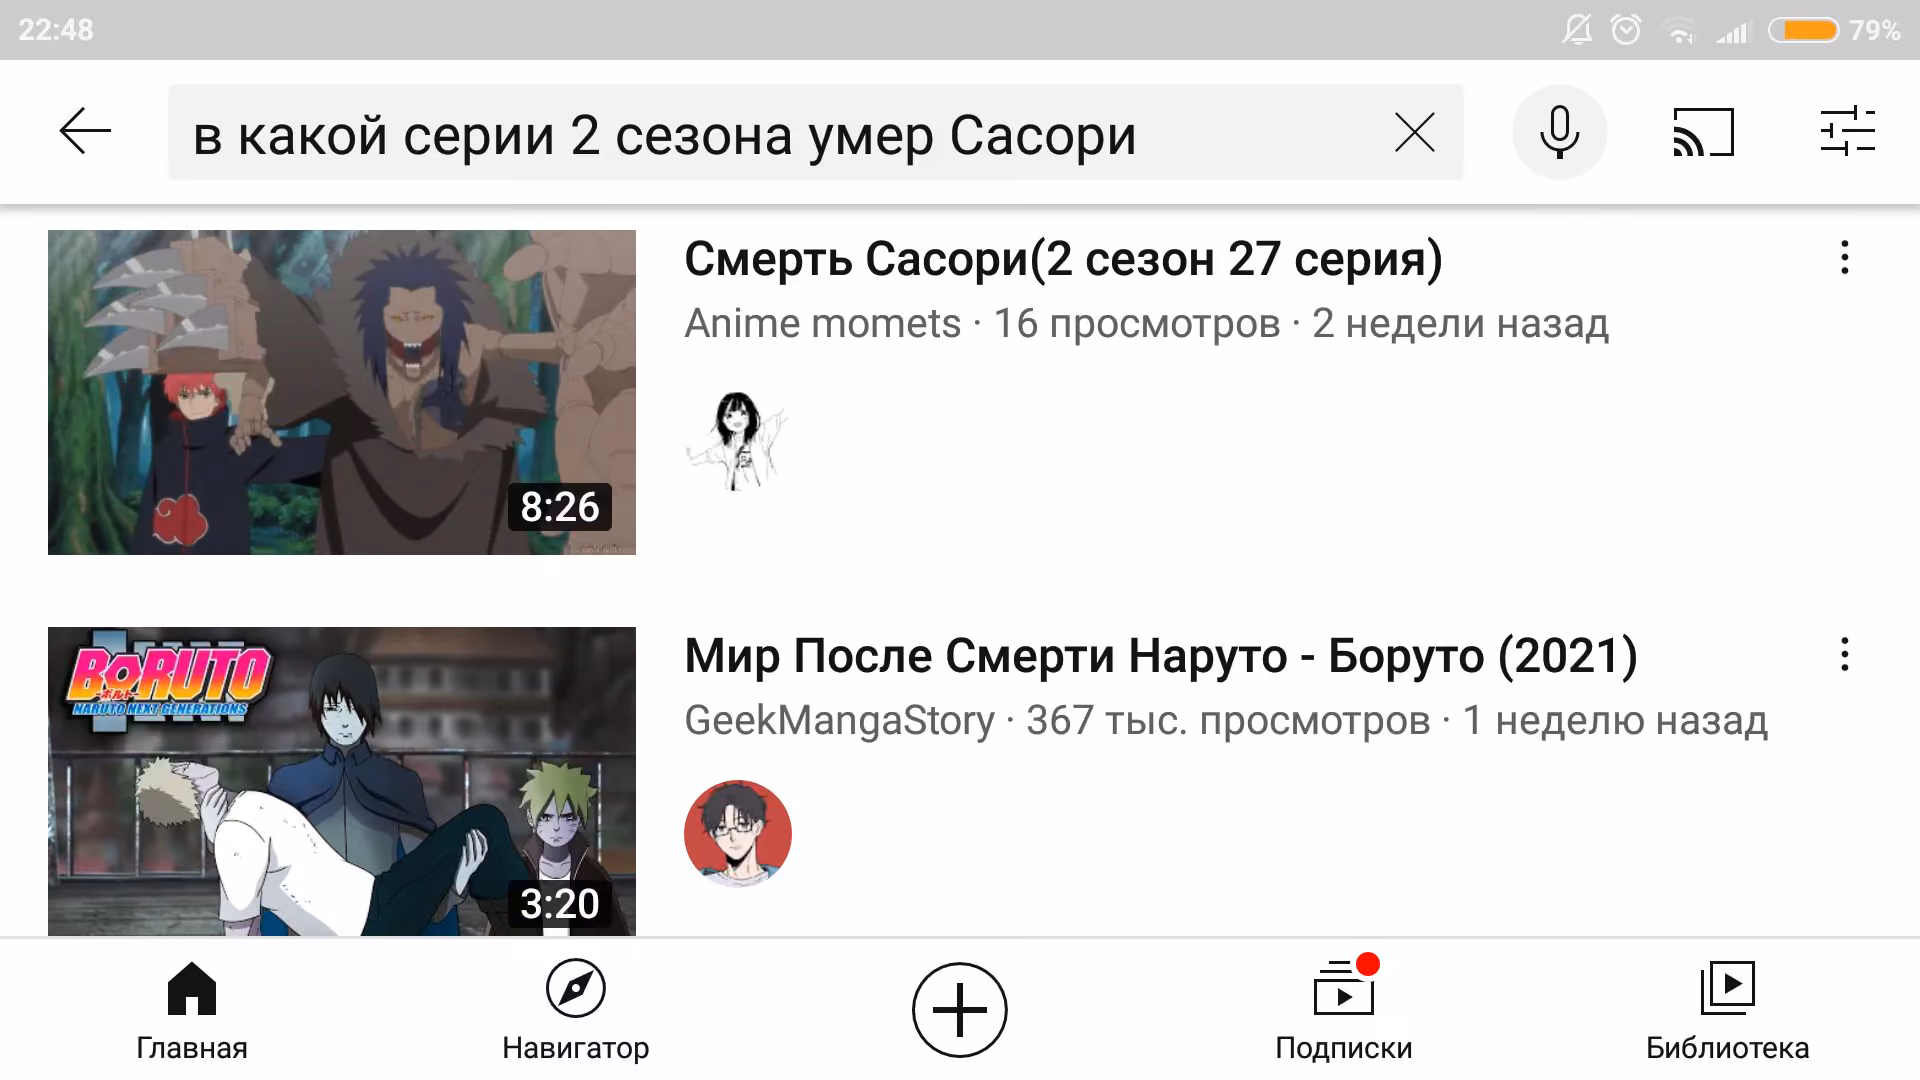Image resolution: width=1920 pixels, height=1080 pixels.
Task: Open more options for Боруто video
Action: [x=1845, y=655]
